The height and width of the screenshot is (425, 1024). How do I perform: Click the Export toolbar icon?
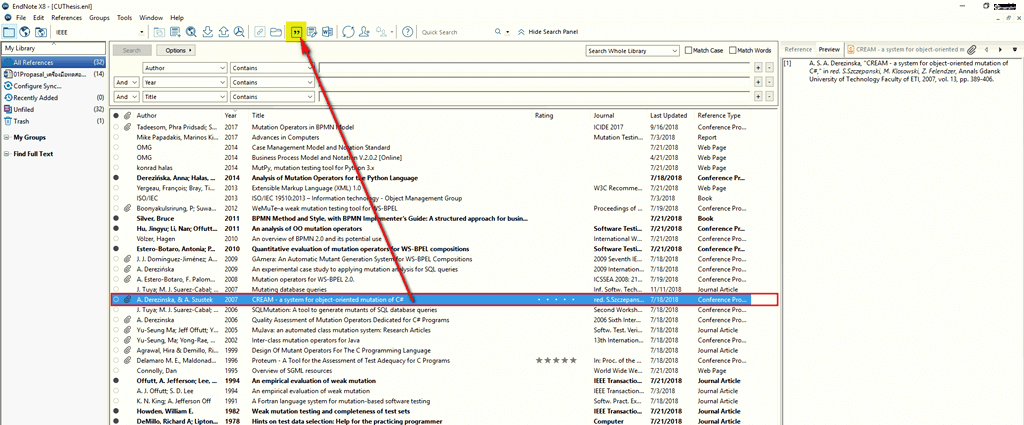[x=223, y=32]
